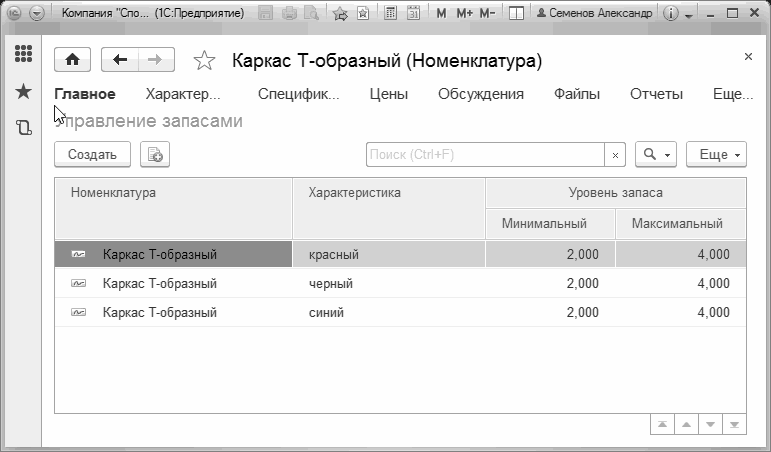Click the Номенклатура column header
This screenshot has height=452, width=771.
[174, 209]
